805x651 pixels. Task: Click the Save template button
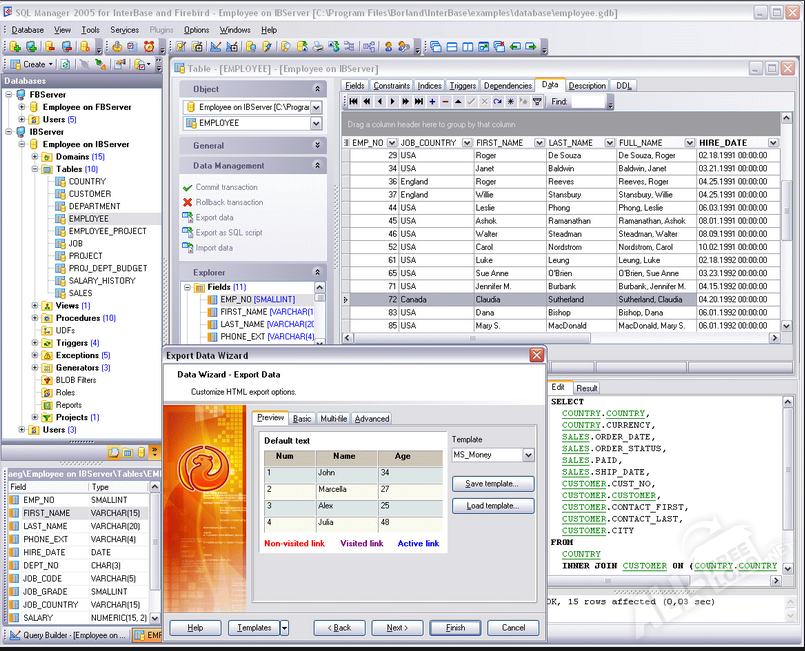(493, 484)
